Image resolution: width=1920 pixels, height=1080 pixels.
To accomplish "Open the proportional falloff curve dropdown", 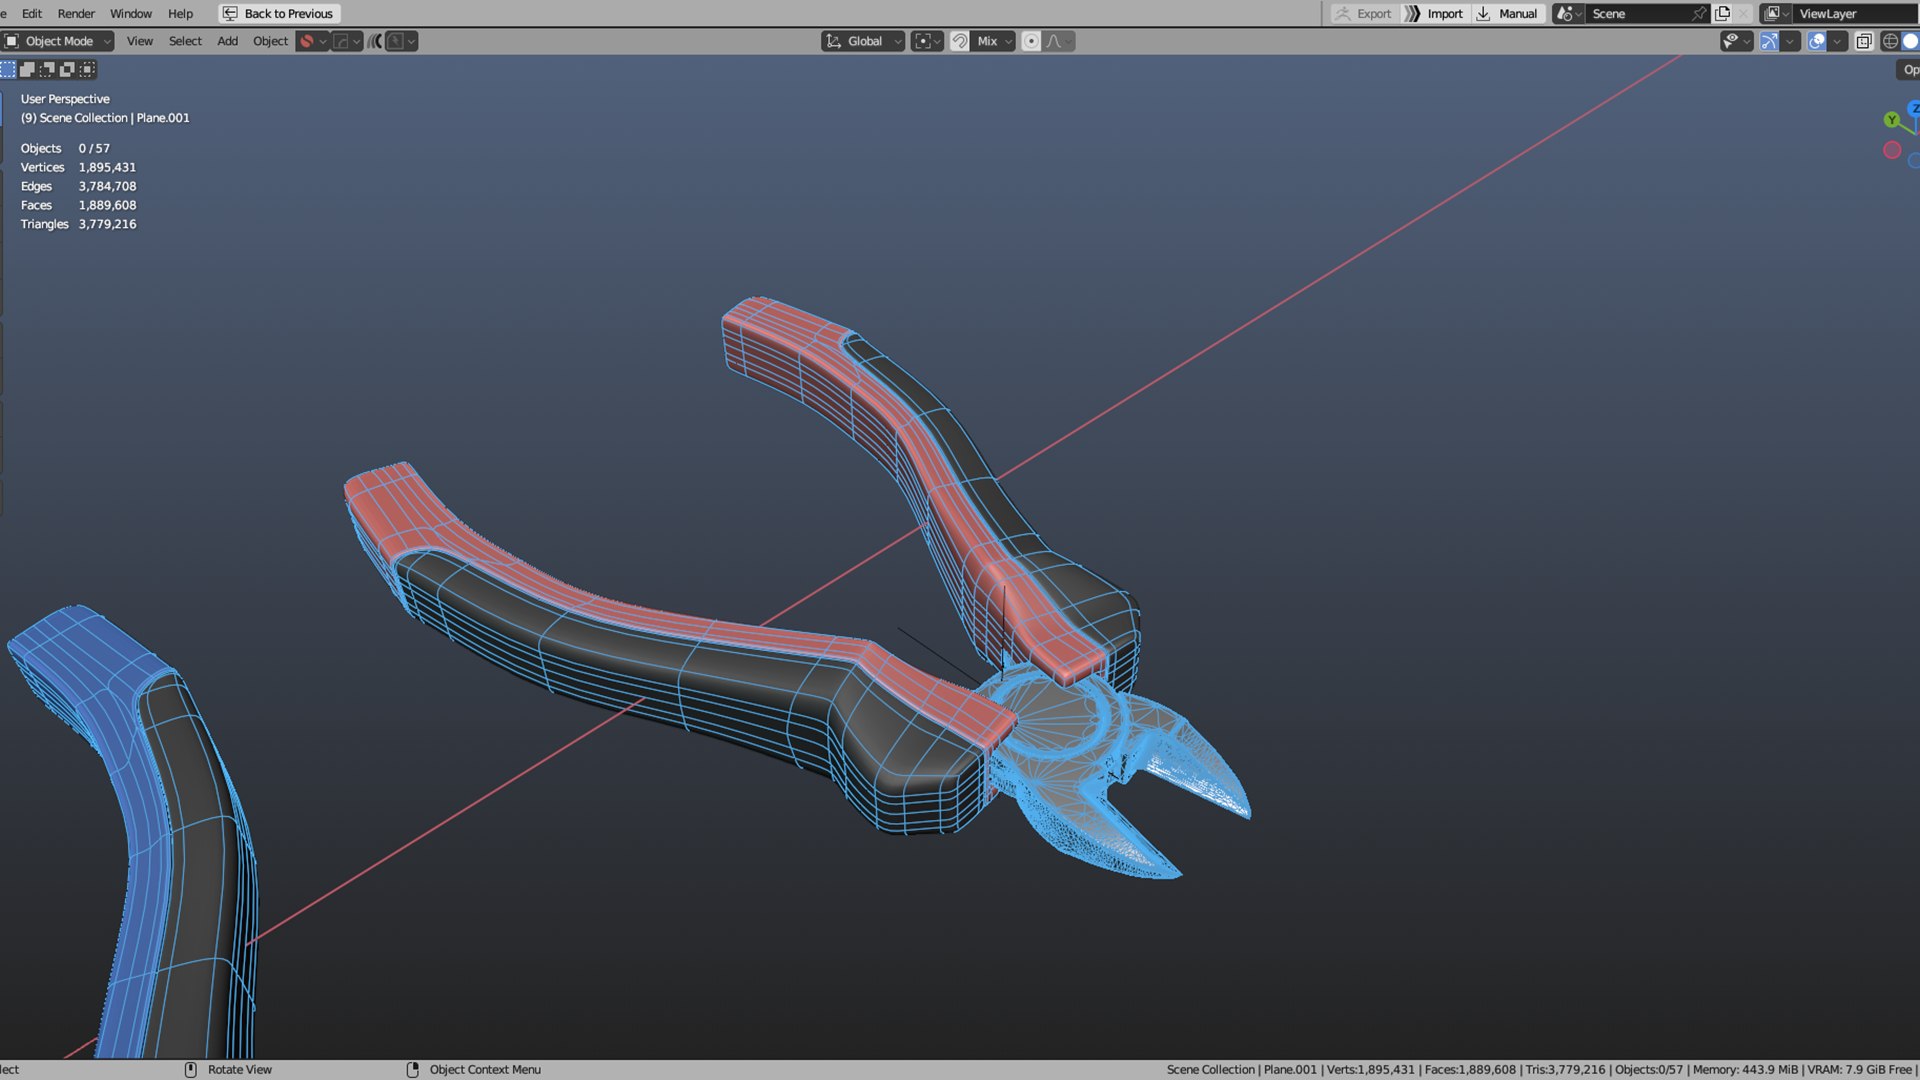I will point(1059,41).
